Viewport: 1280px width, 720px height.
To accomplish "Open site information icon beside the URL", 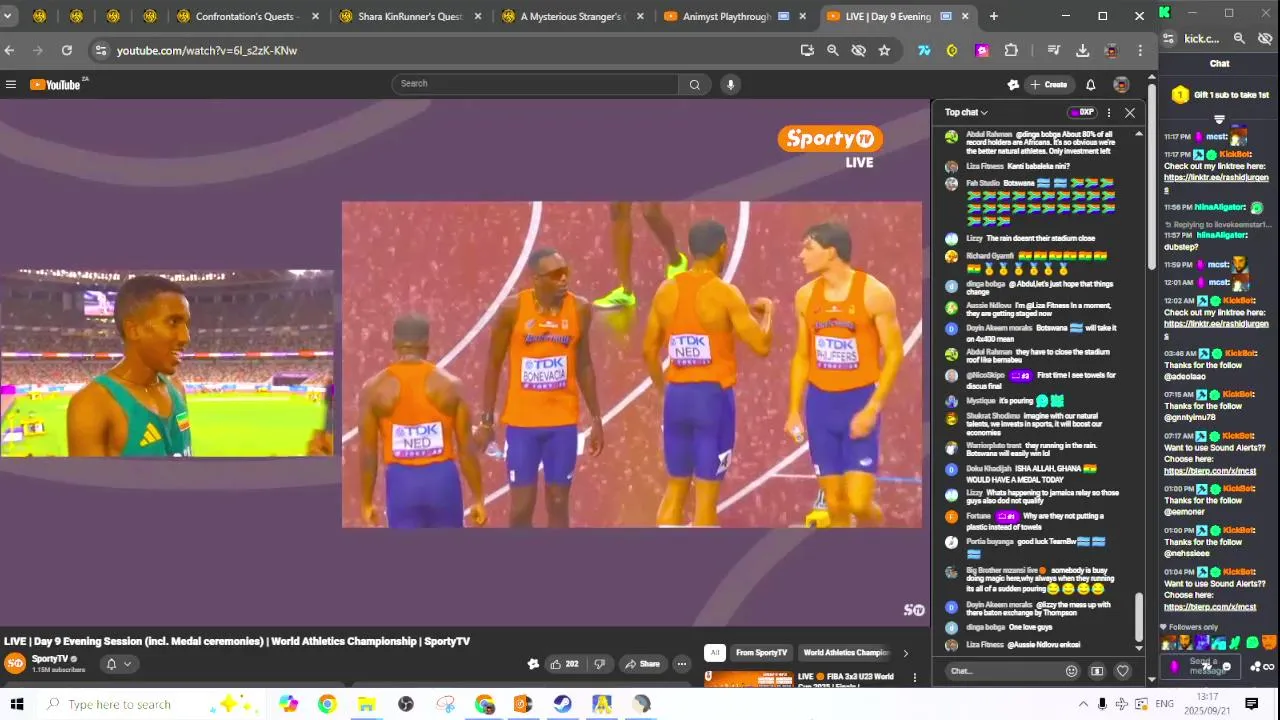I will pyautogui.click(x=100, y=50).
